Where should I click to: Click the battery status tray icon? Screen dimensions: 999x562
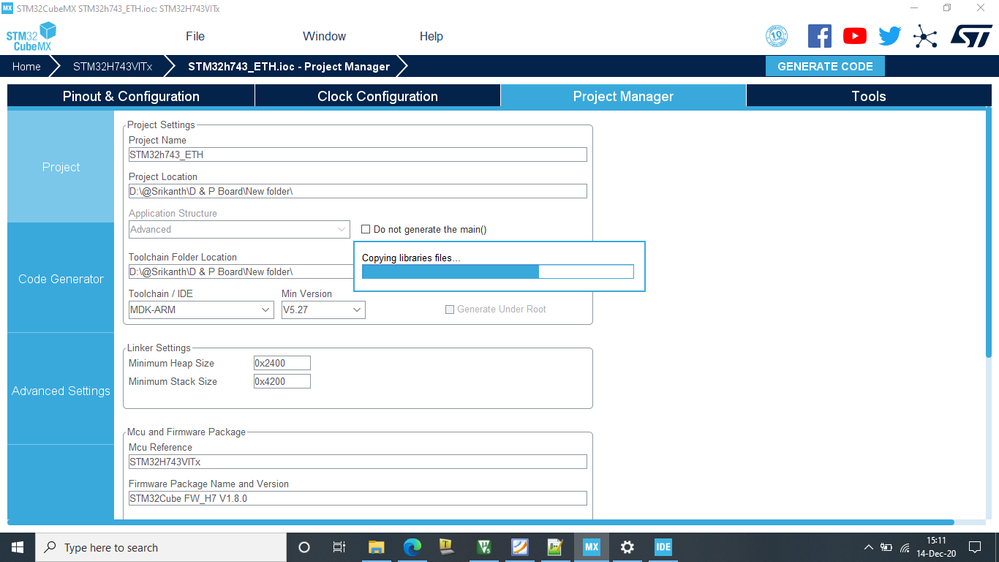[x=886, y=547]
